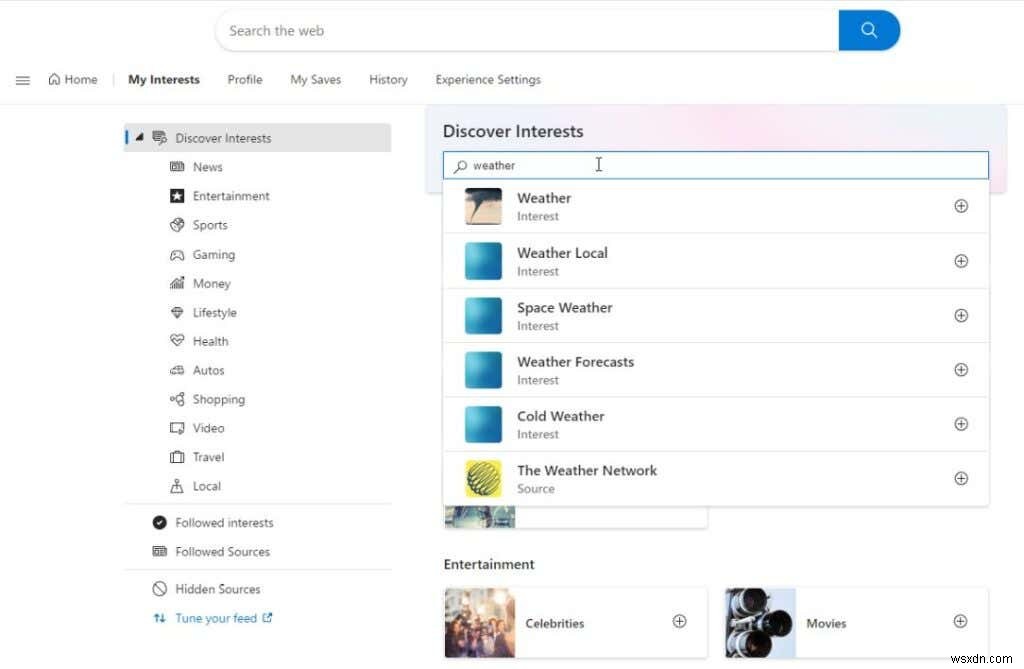This screenshot has height=669, width=1024.
Task: Click the Home house icon
Action: coord(54,79)
